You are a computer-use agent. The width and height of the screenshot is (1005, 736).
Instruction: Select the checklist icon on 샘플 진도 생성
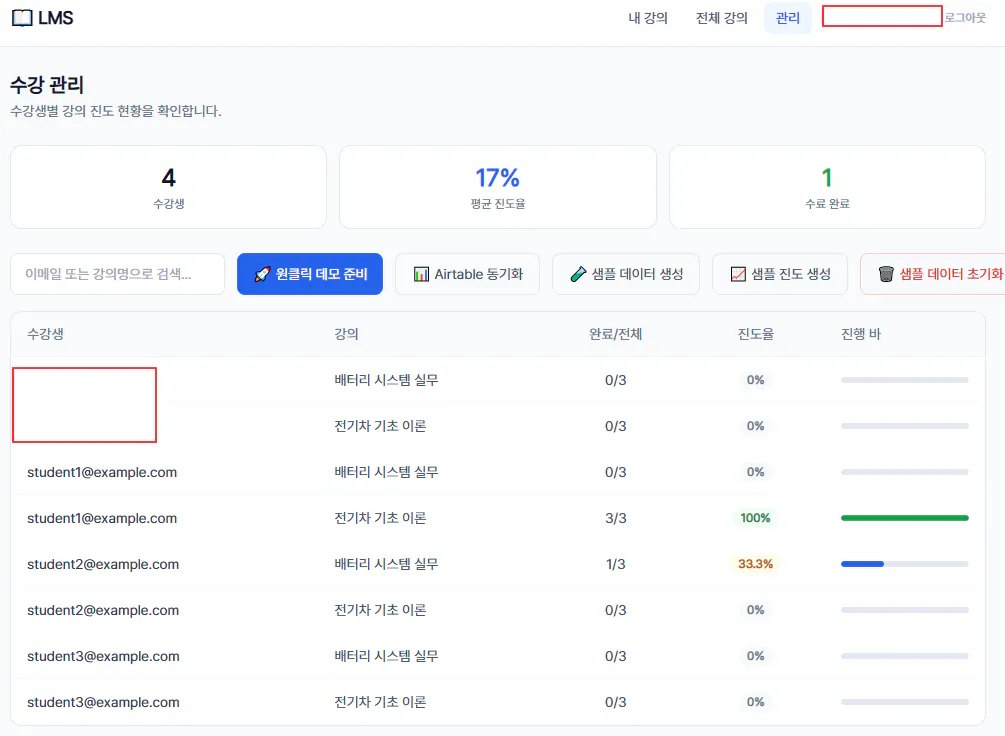[737, 273]
